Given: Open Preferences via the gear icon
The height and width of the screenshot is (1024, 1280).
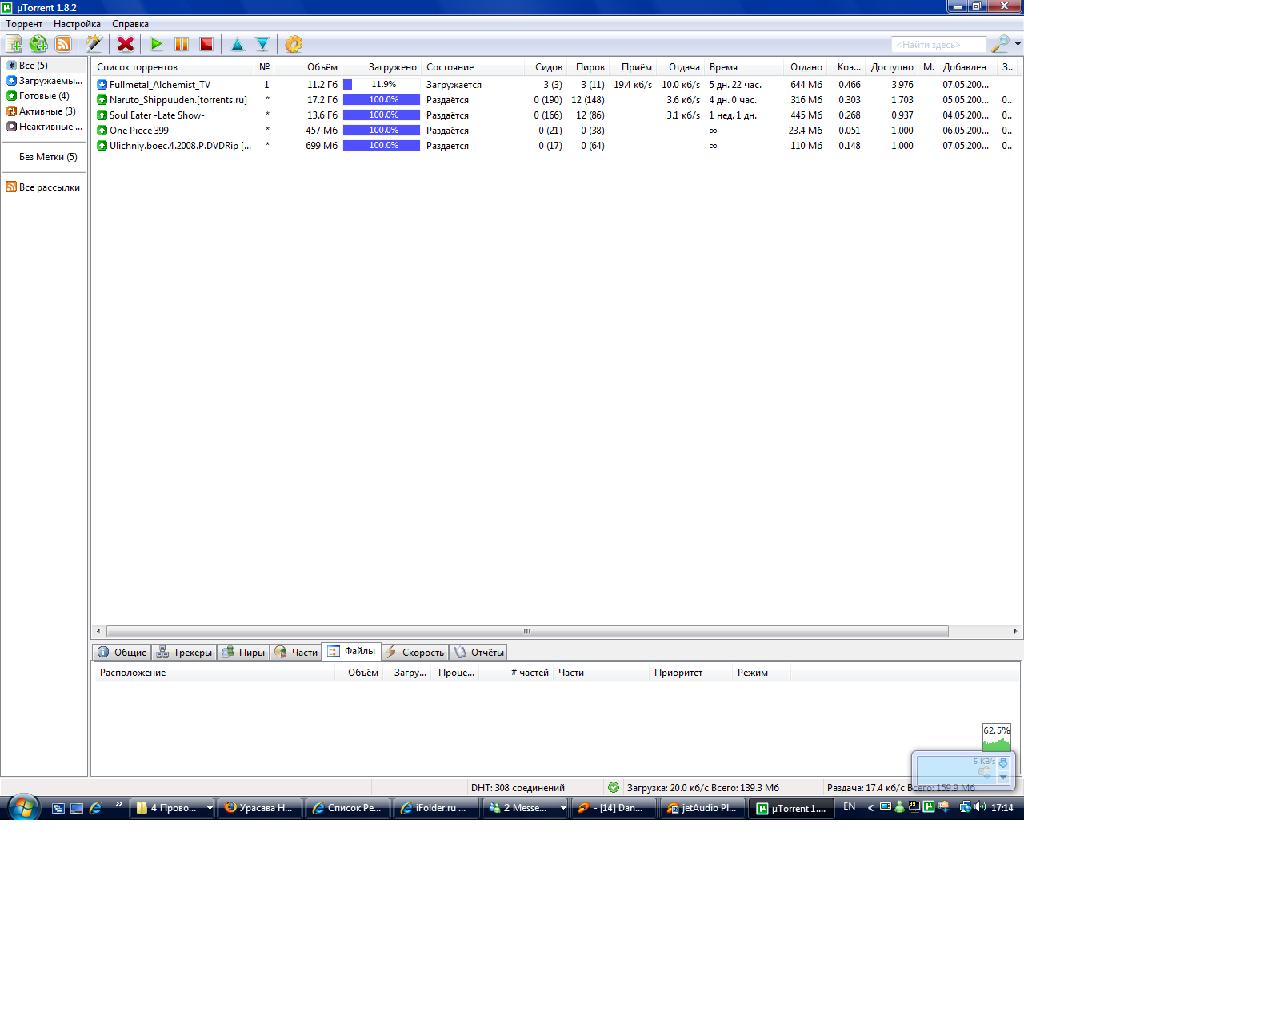Looking at the screenshot, I should coord(293,44).
